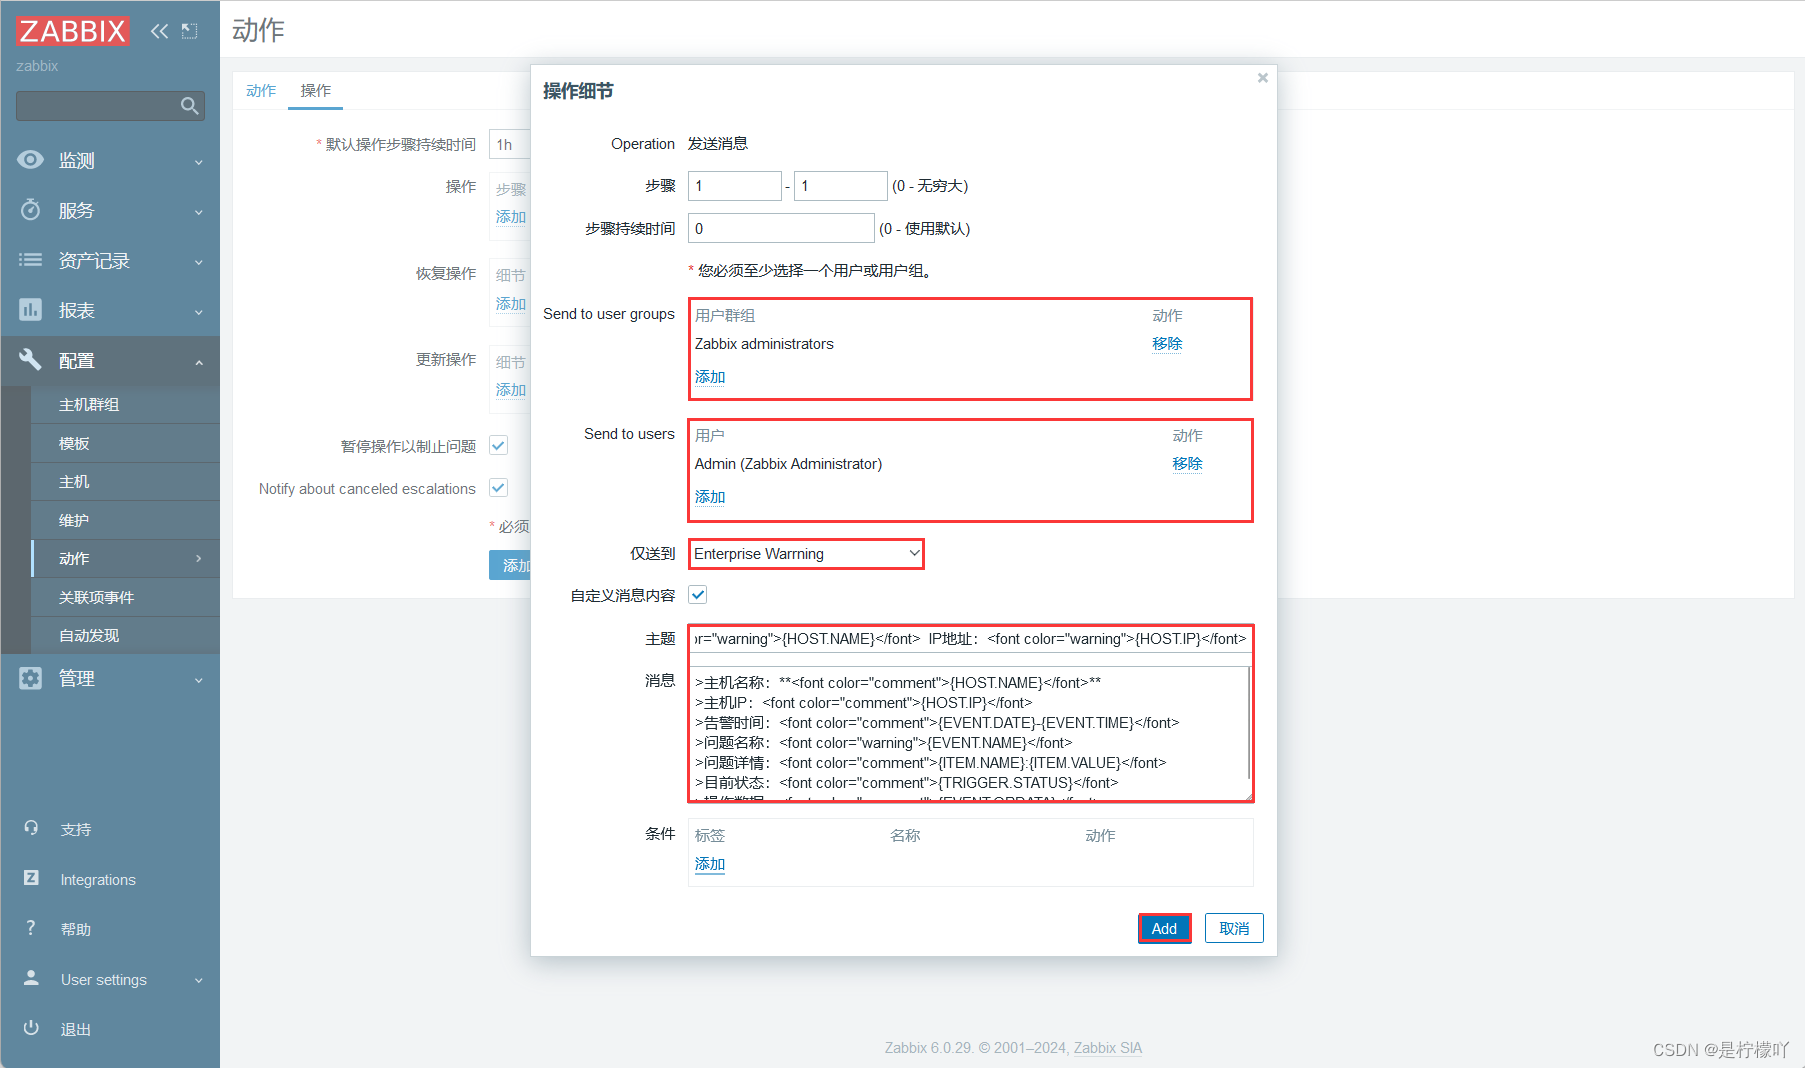The width and height of the screenshot is (1805, 1068).
Task: Remove Zabbix administrators user group
Action: point(1167,343)
